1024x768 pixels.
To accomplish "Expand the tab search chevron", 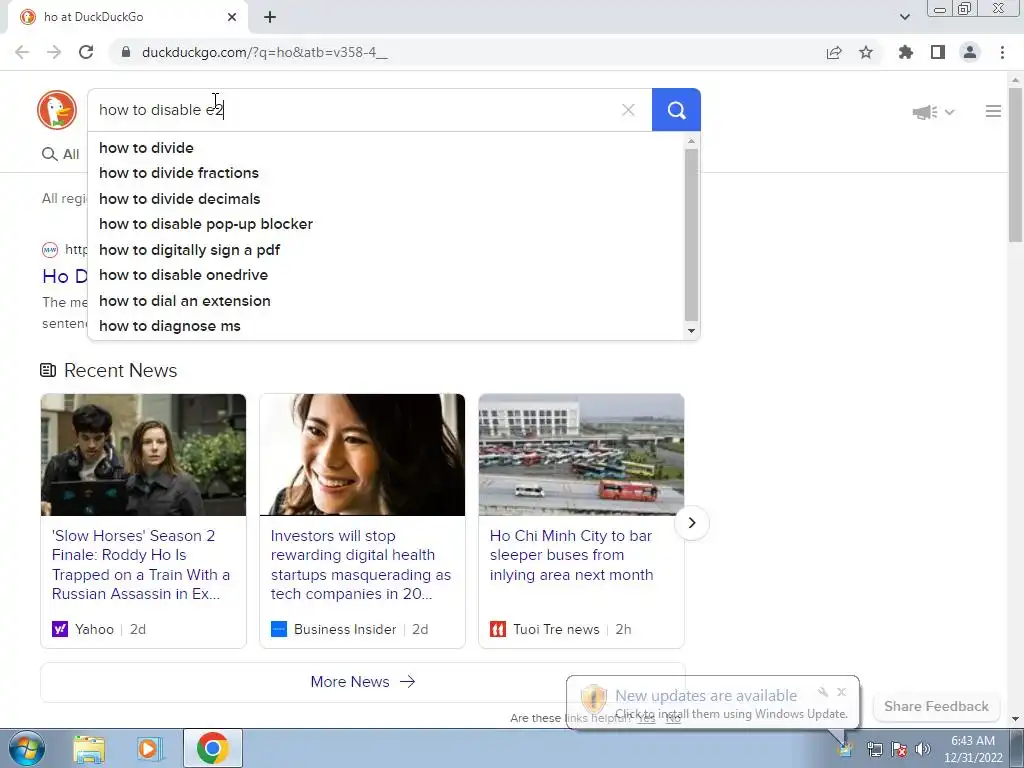I will point(904,17).
